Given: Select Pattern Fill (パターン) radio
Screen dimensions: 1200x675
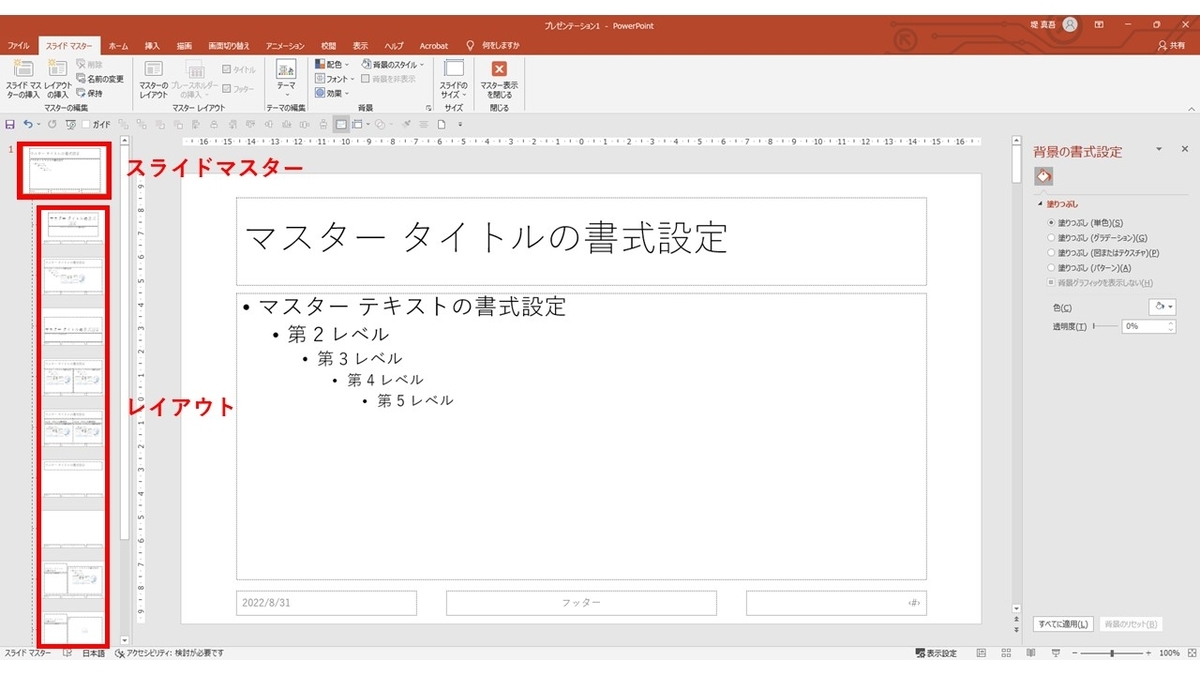Looking at the screenshot, I should [x=1051, y=268].
